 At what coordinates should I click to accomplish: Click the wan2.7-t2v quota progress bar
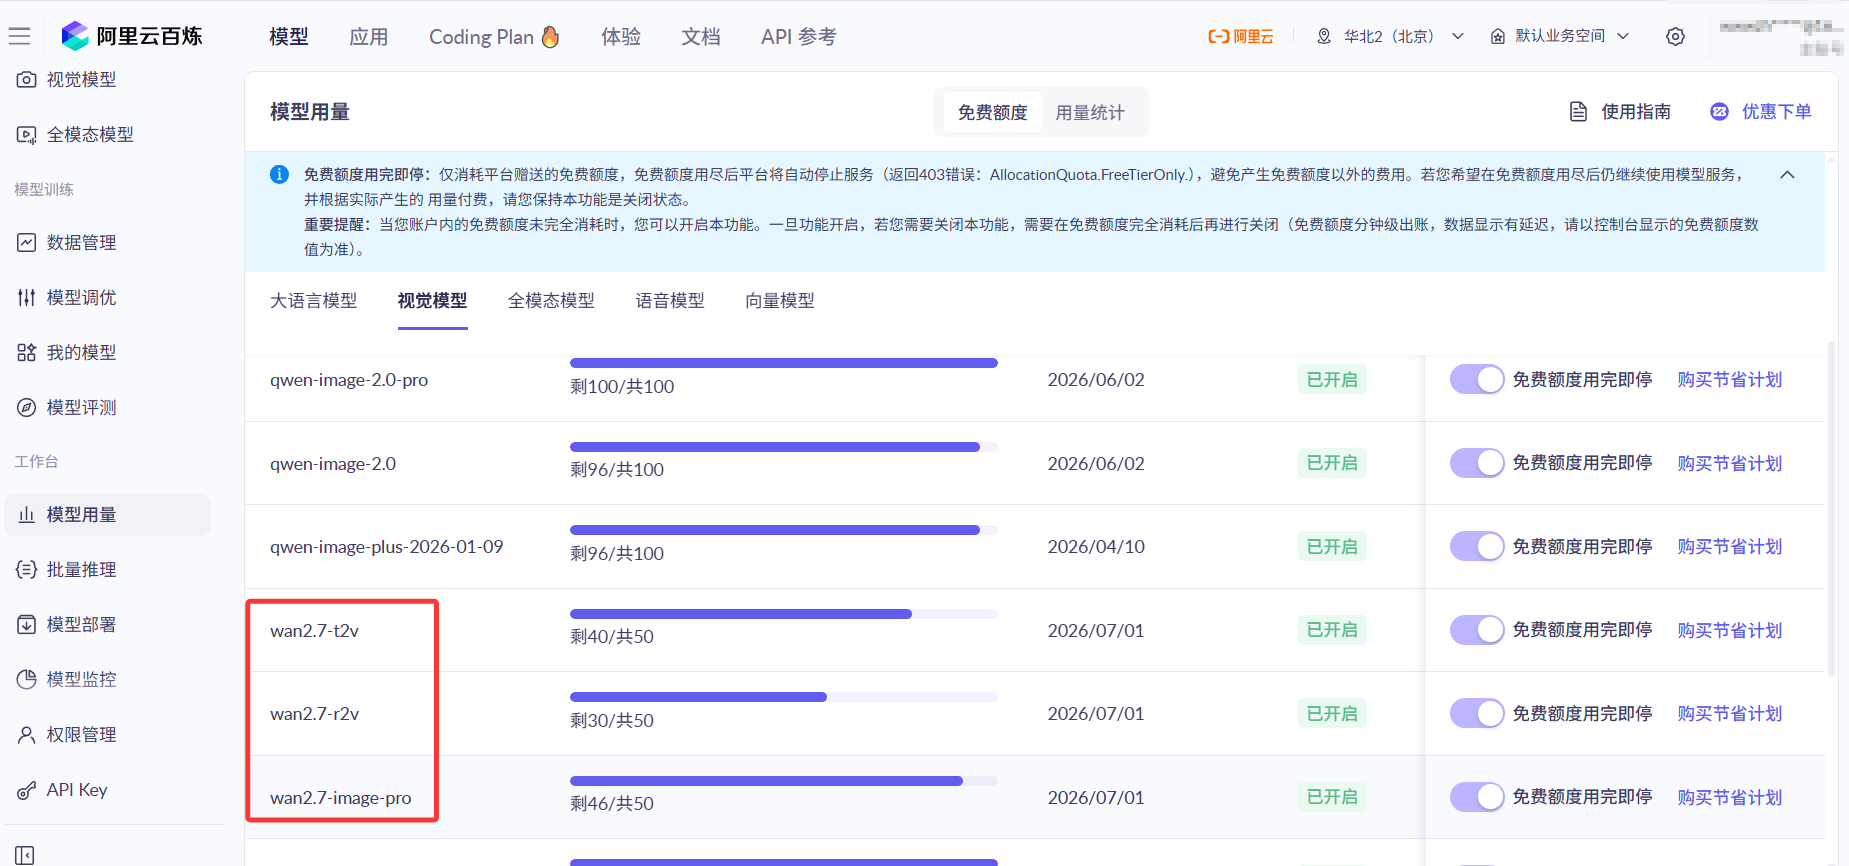click(784, 614)
